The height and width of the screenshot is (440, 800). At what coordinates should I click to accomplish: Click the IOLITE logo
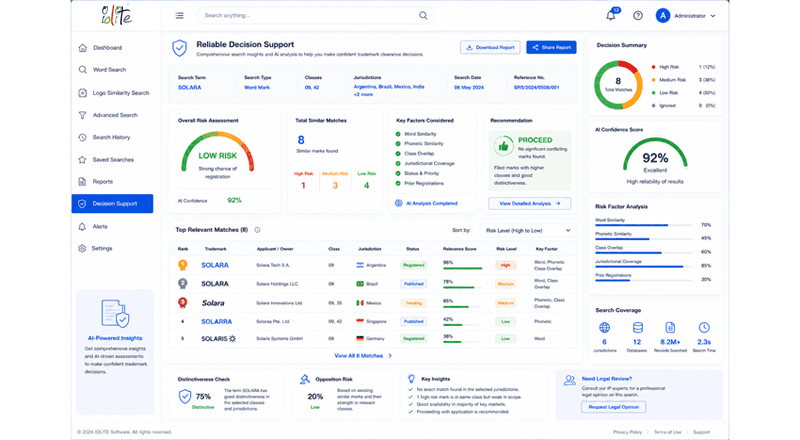(117, 15)
